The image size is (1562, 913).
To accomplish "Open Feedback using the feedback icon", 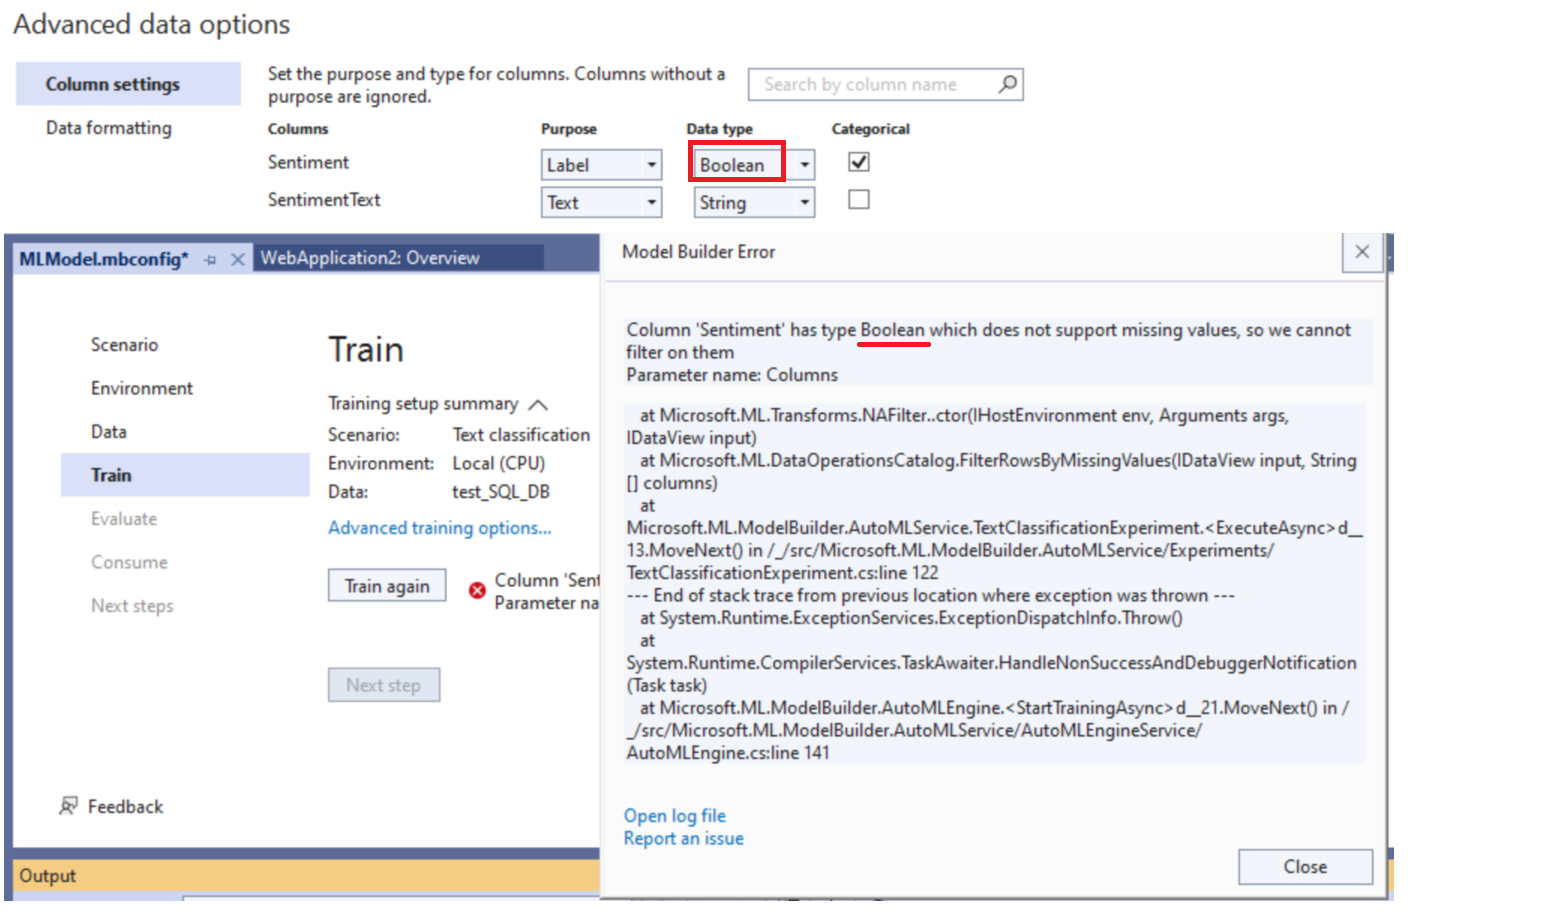I will 69,806.
